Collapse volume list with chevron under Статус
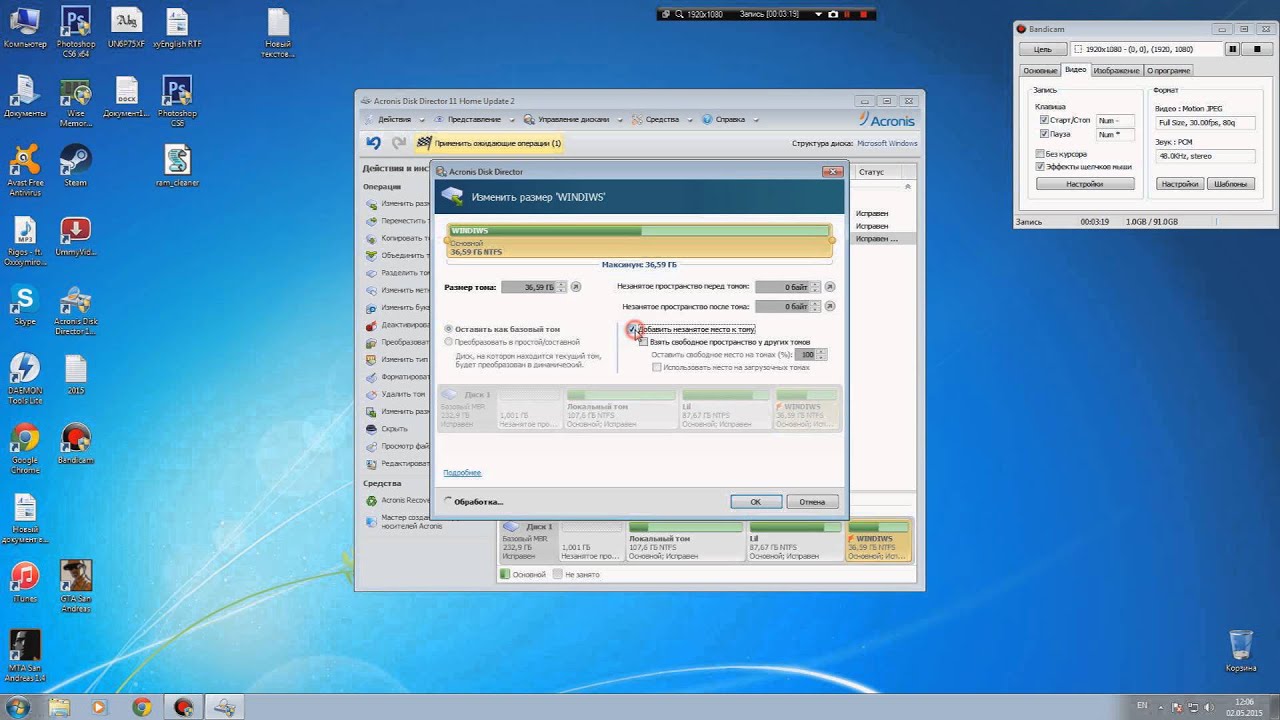1280x720 pixels. 909,187
